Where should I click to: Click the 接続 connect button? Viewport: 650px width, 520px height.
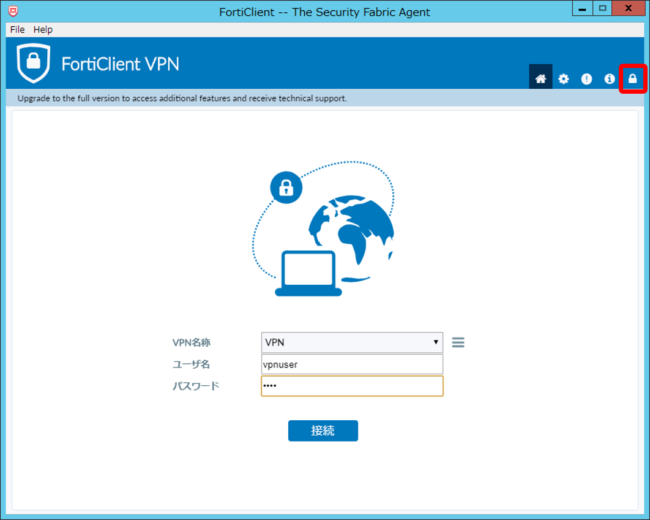pos(323,431)
